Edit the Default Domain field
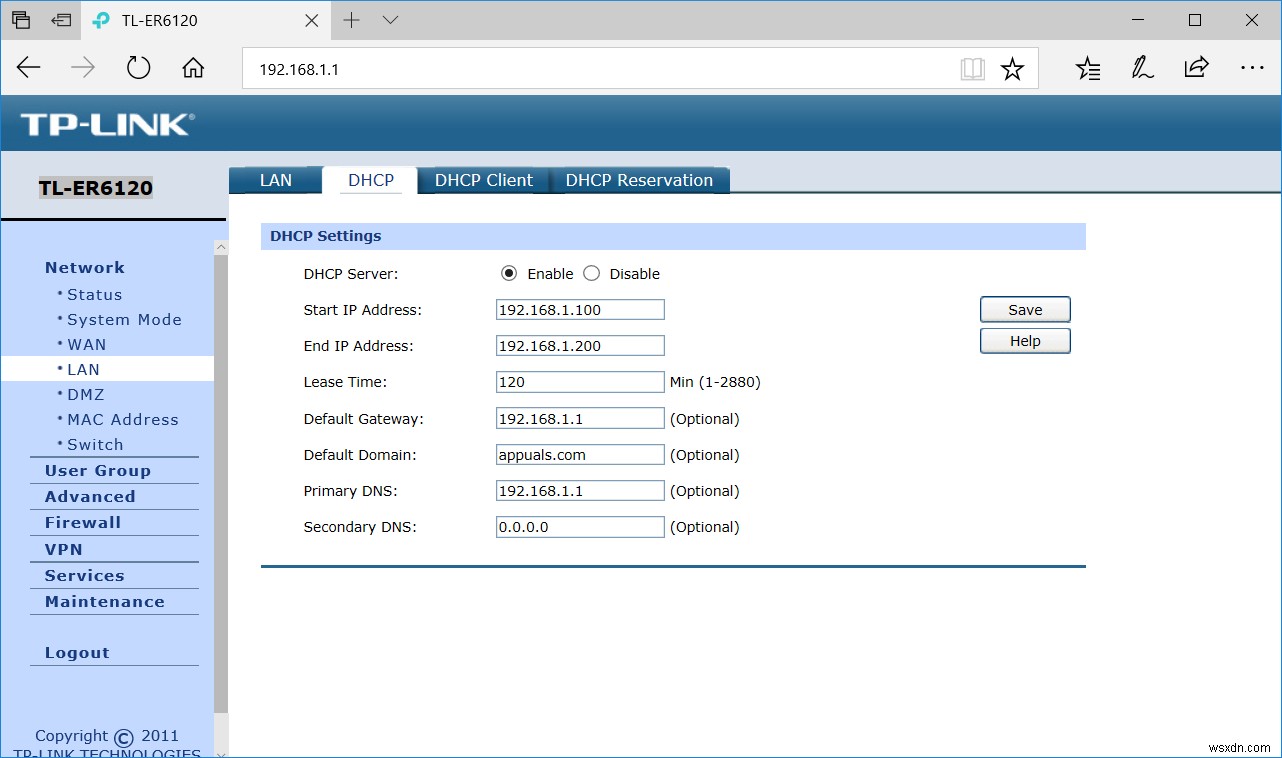 [x=580, y=455]
